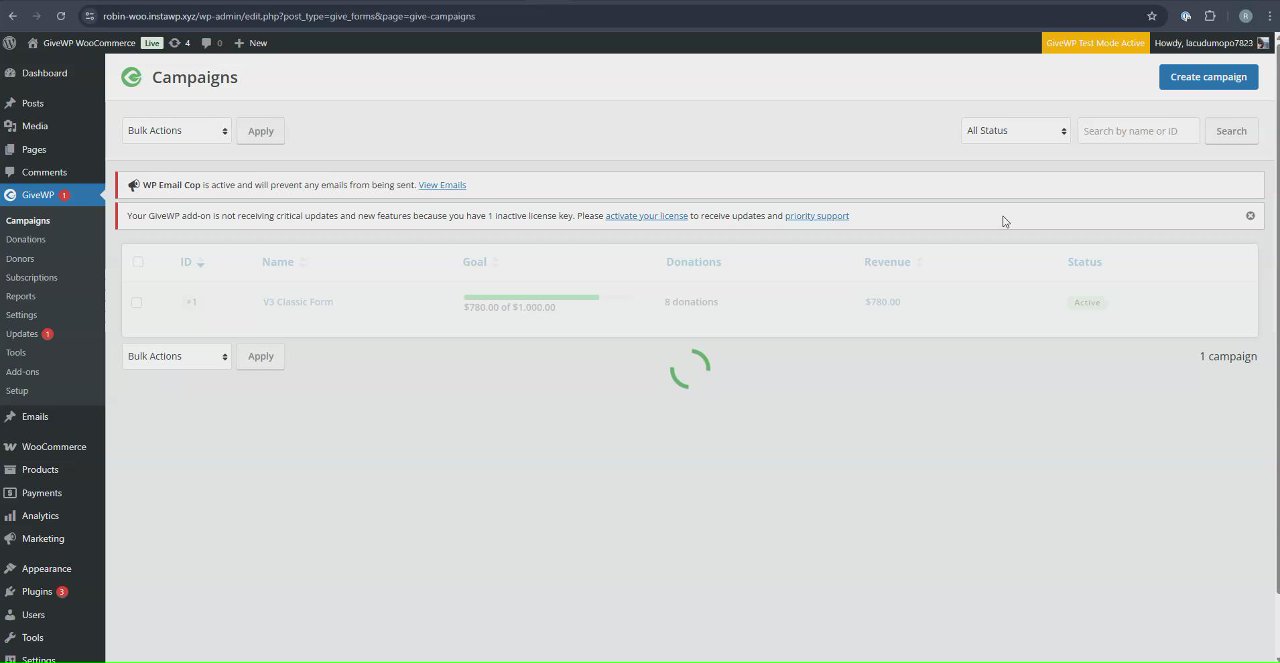Open Payments in the sidebar
1280x663 pixels.
[x=42, y=492]
